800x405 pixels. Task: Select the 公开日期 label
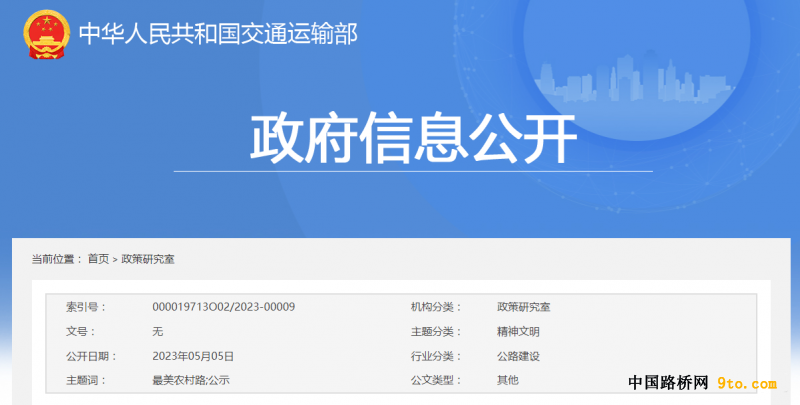coord(91,356)
